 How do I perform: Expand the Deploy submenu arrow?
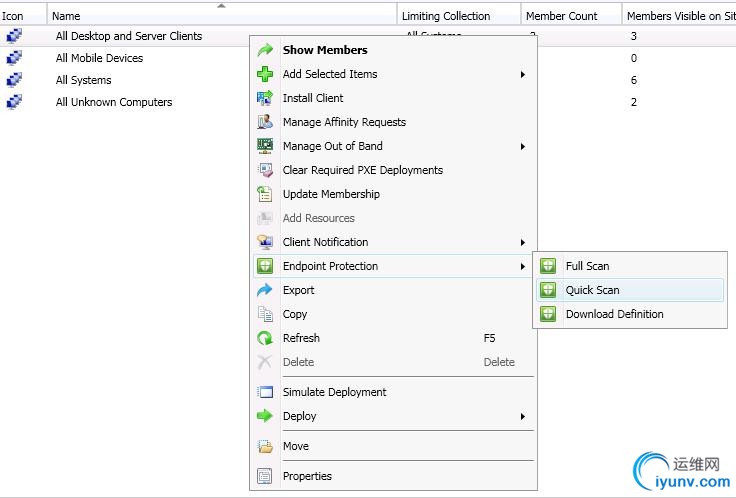click(x=522, y=416)
